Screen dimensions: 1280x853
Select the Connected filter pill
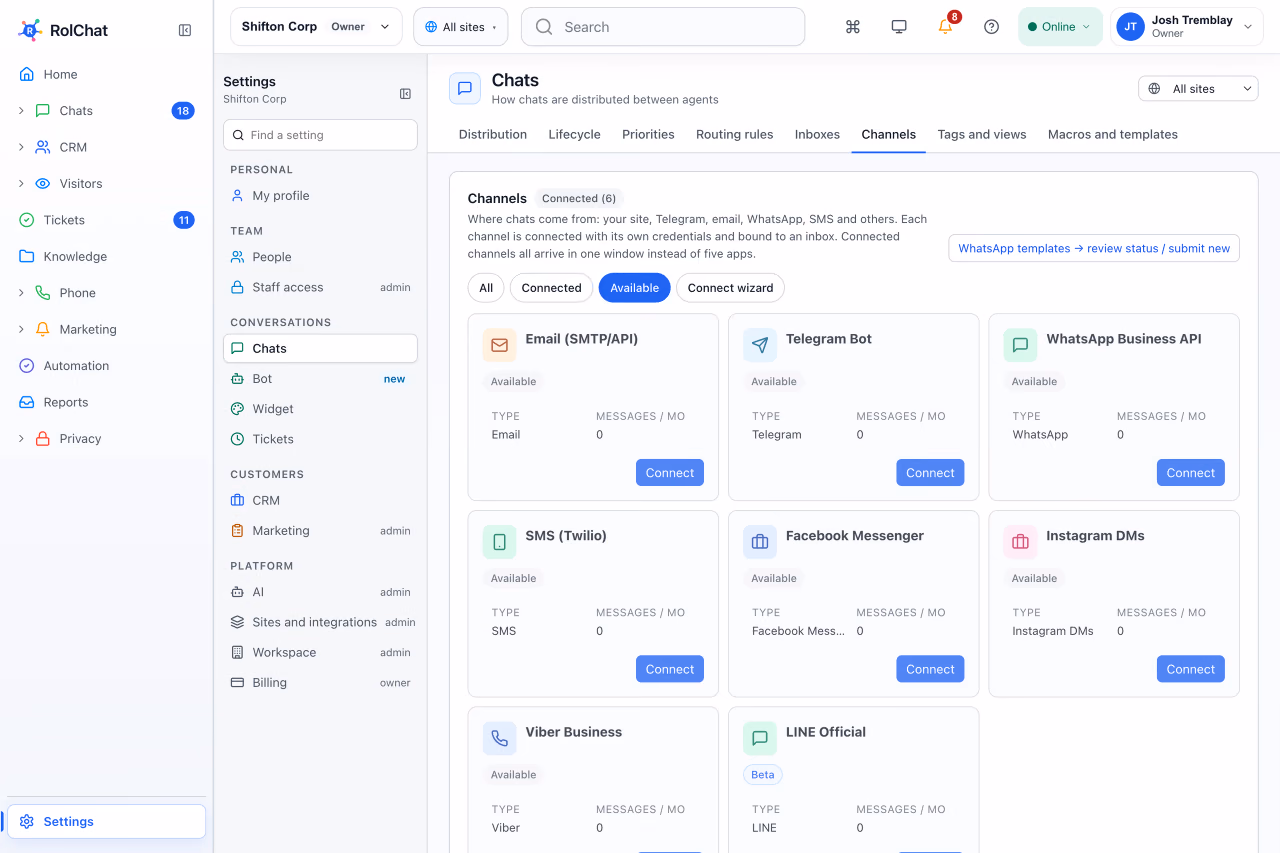551,288
